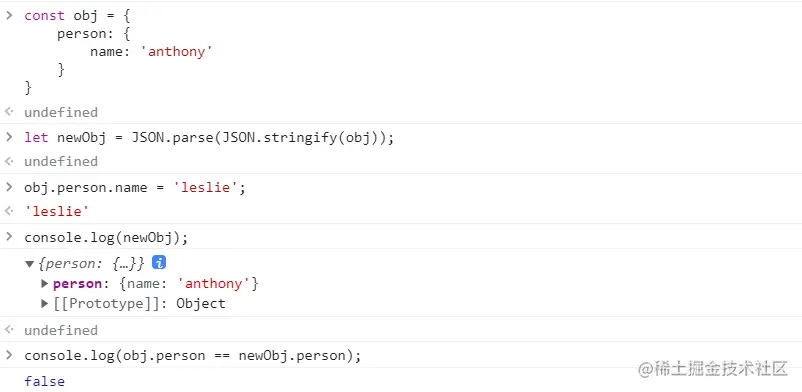The height and width of the screenshot is (392, 802).
Task: Click the prompt chevron before the obj.person == newObj.person comparison
Action: pos(9,355)
